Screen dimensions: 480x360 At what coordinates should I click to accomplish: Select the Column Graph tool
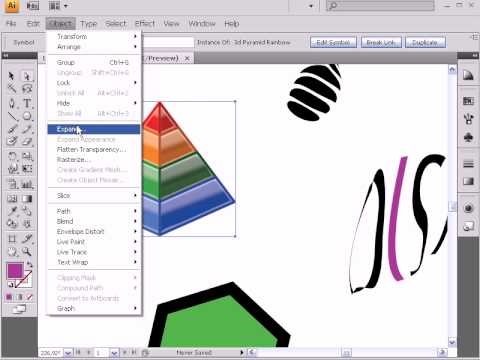(27, 184)
